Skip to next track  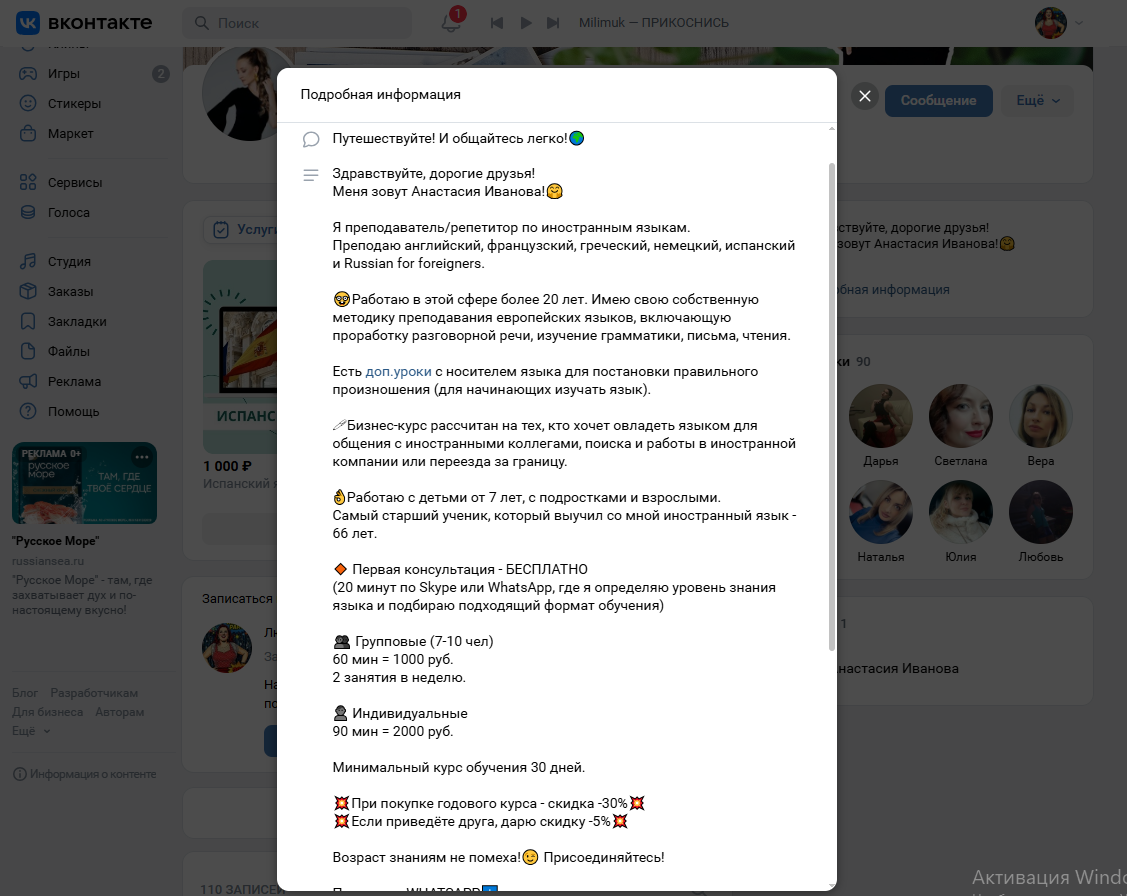(553, 23)
